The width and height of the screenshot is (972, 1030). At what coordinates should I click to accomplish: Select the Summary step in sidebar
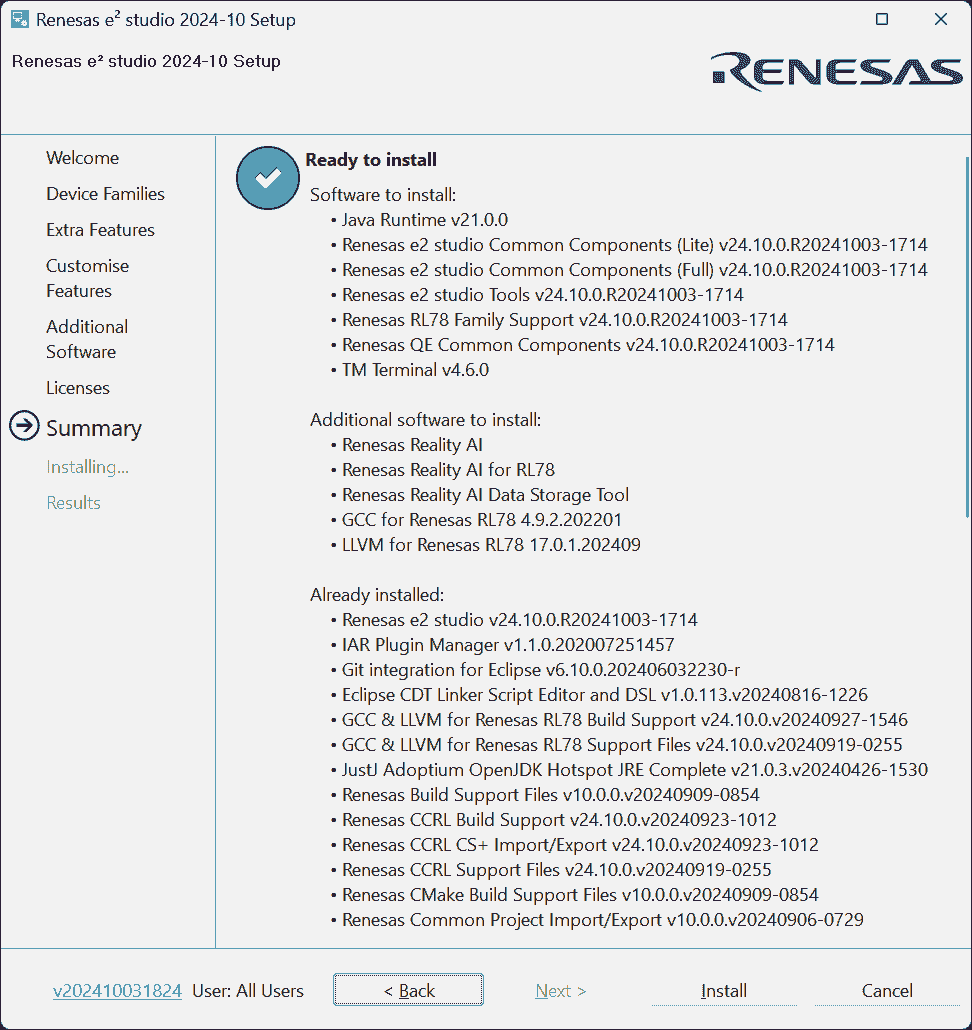(x=94, y=428)
